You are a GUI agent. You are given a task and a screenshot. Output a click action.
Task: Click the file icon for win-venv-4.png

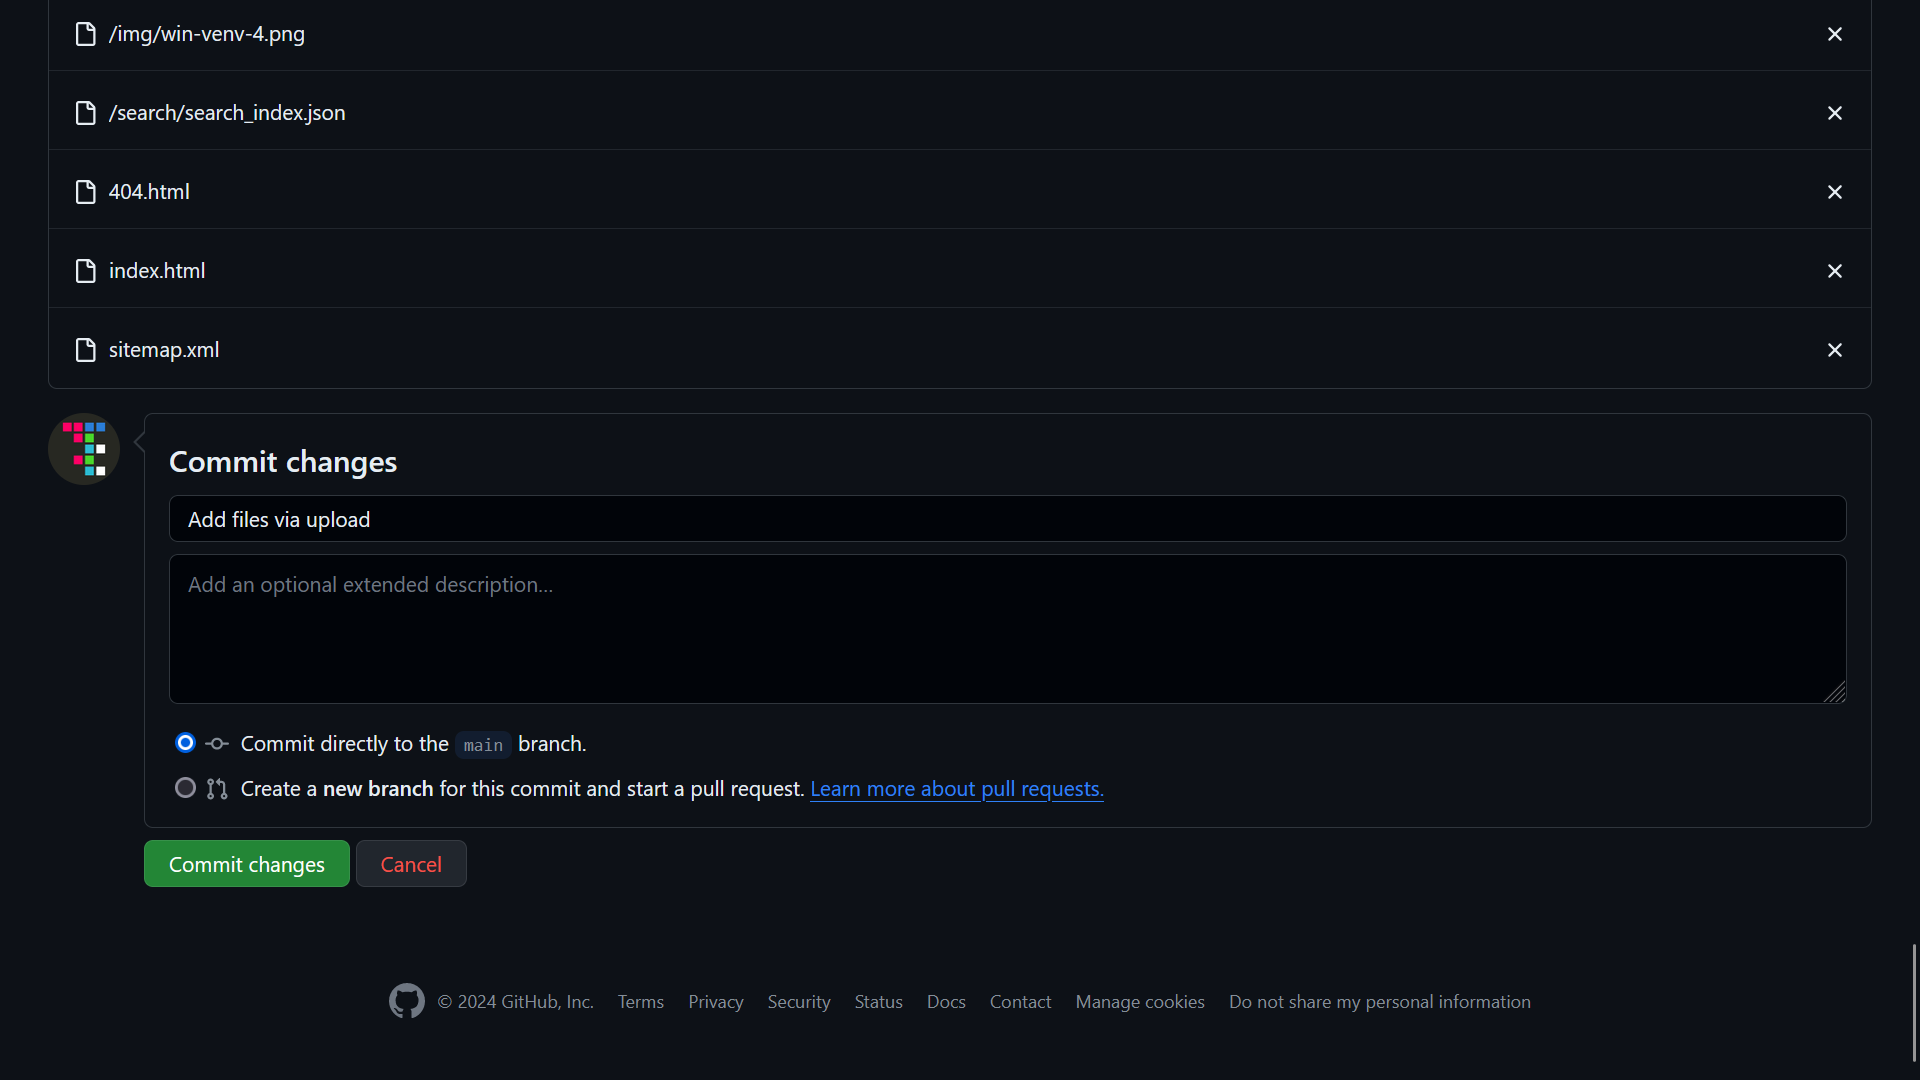coord(86,33)
